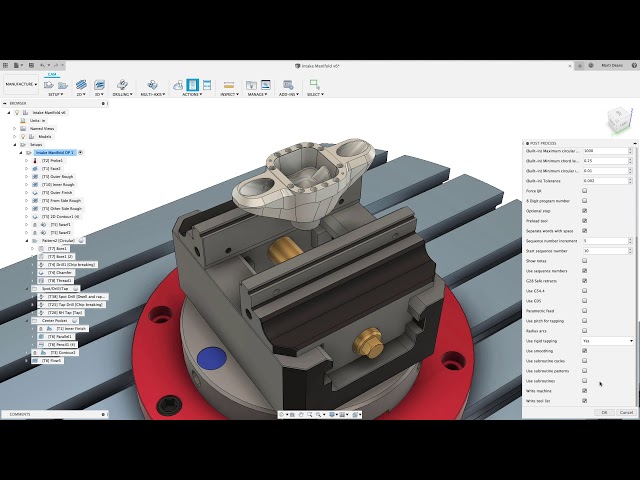This screenshot has width=640, height=480.
Task: Click the Setup Sheet icon in Actions
Action: pyautogui.click(x=207, y=85)
